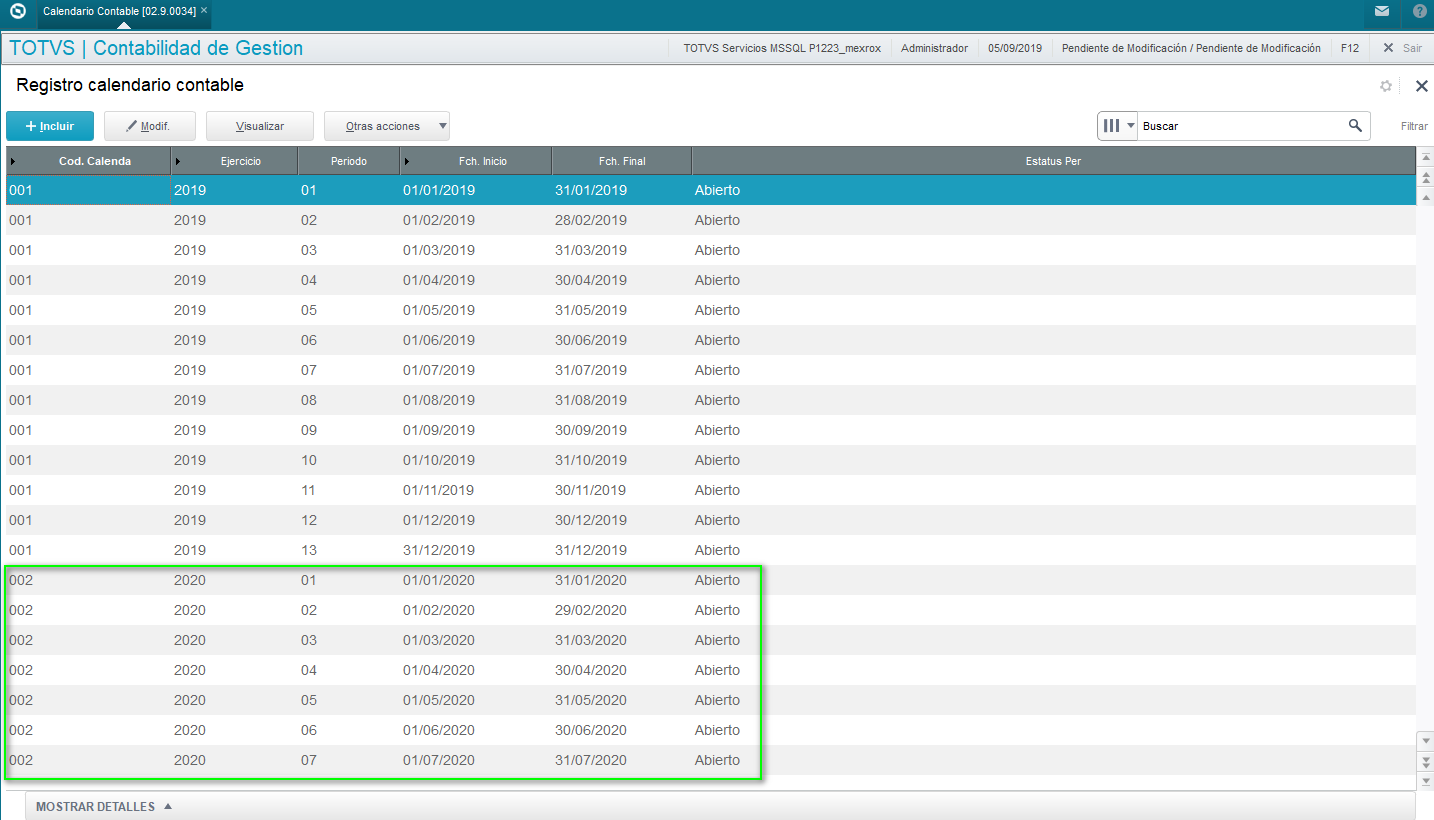Click Abierto status in 31/12/2019 row
This screenshot has width=1434, height=820.
click(x=717, y=550)
